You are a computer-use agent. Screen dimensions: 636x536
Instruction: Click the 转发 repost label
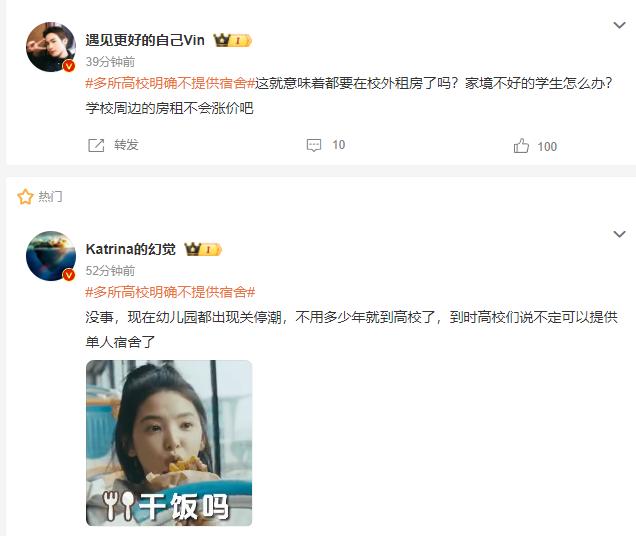[126, 145]
